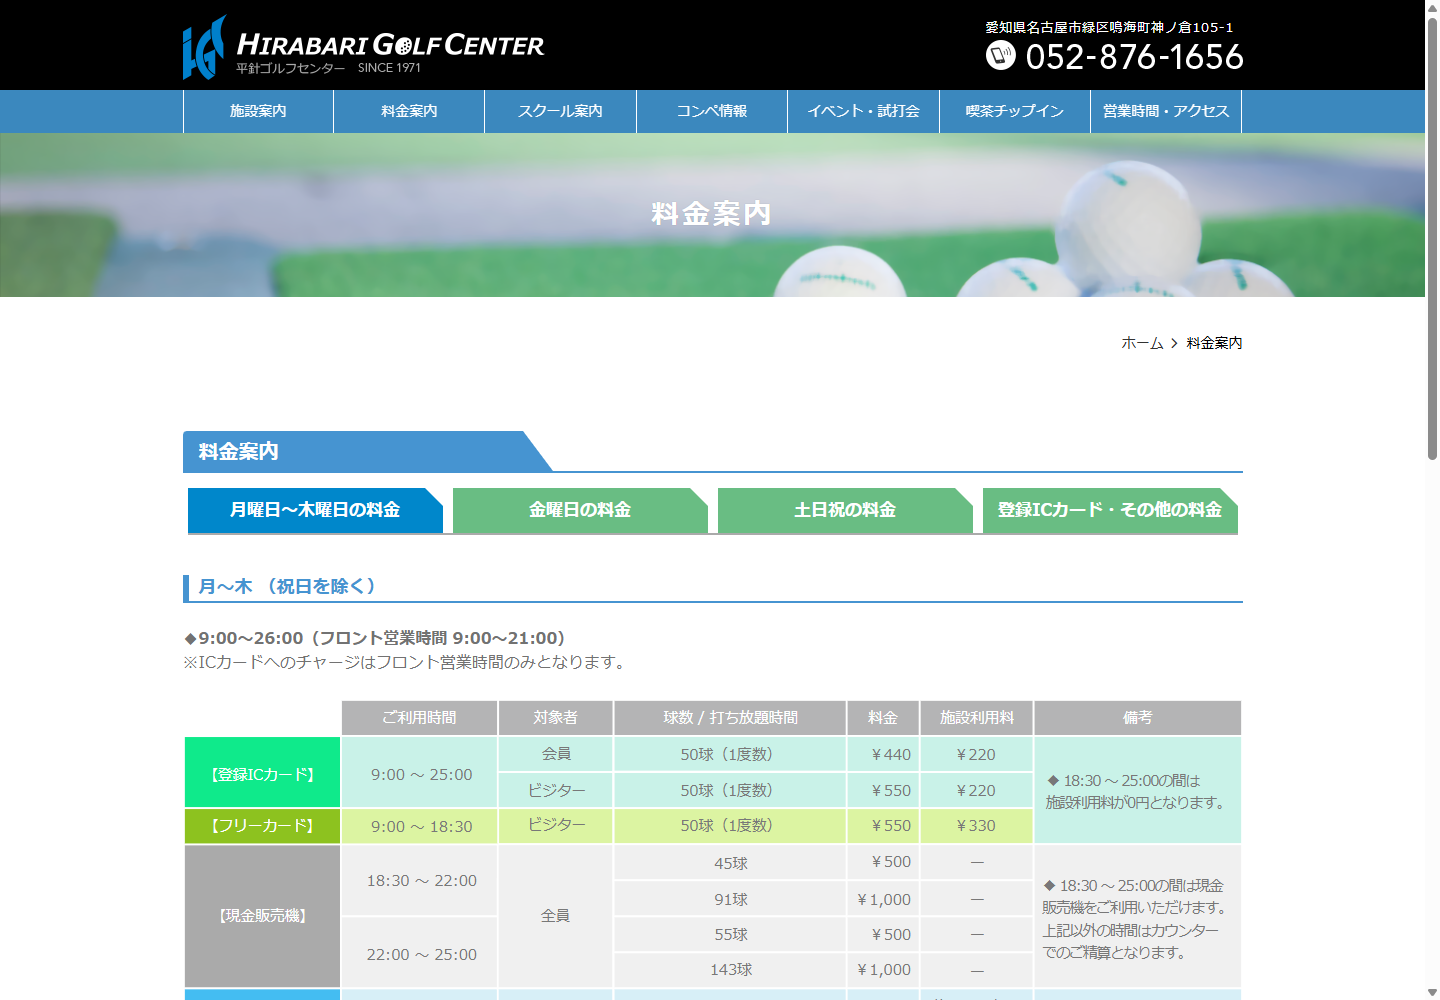Image resolution: width=1440 pixels, height=1000 pixels.
Task: Open 営業時間・アクセス in the navigation bar
Action: coord(1166,111)
